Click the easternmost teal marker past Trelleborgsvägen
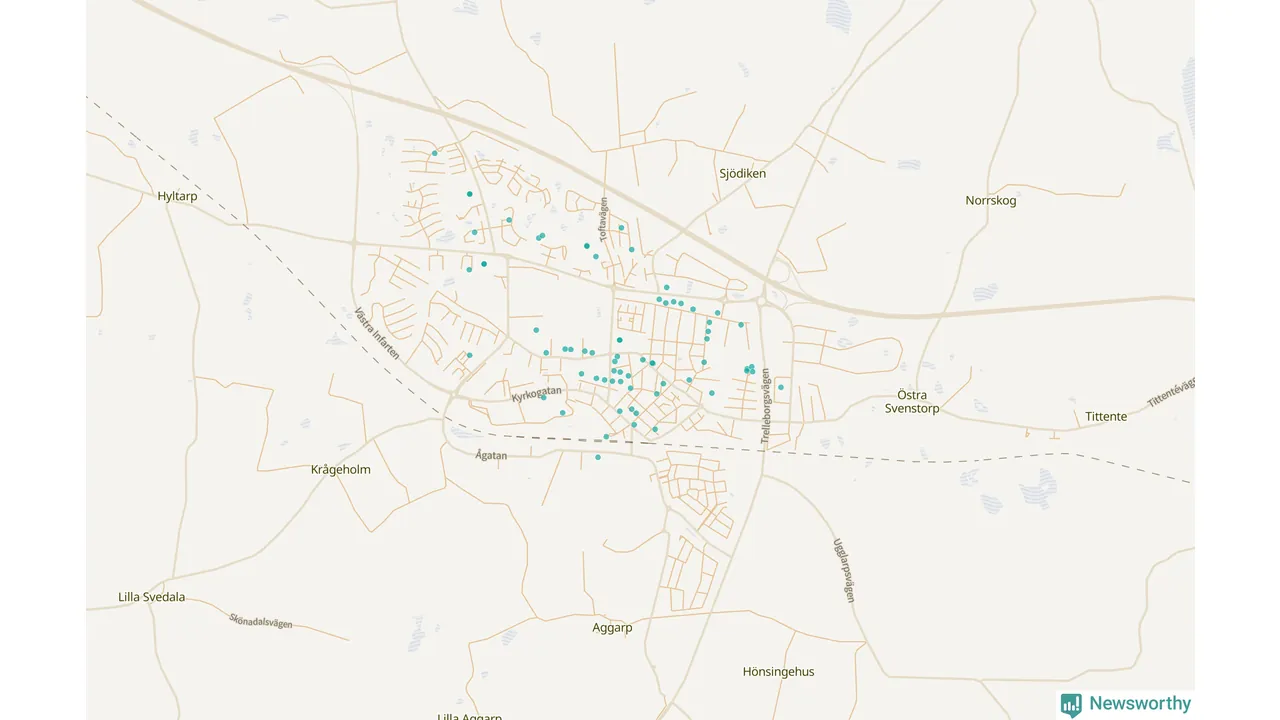Image resolution: width=1280 pixels, height=720 pixels. [780, 387]
